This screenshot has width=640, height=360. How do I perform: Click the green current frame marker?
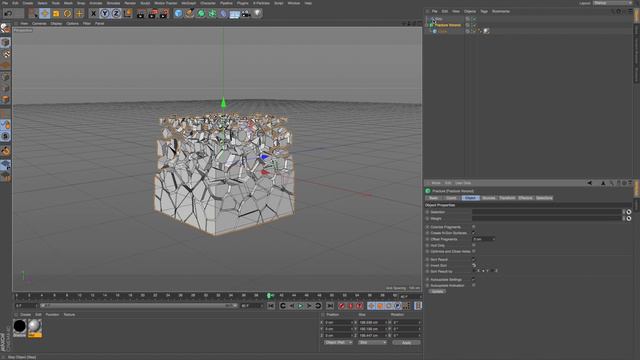click(269, 295)
